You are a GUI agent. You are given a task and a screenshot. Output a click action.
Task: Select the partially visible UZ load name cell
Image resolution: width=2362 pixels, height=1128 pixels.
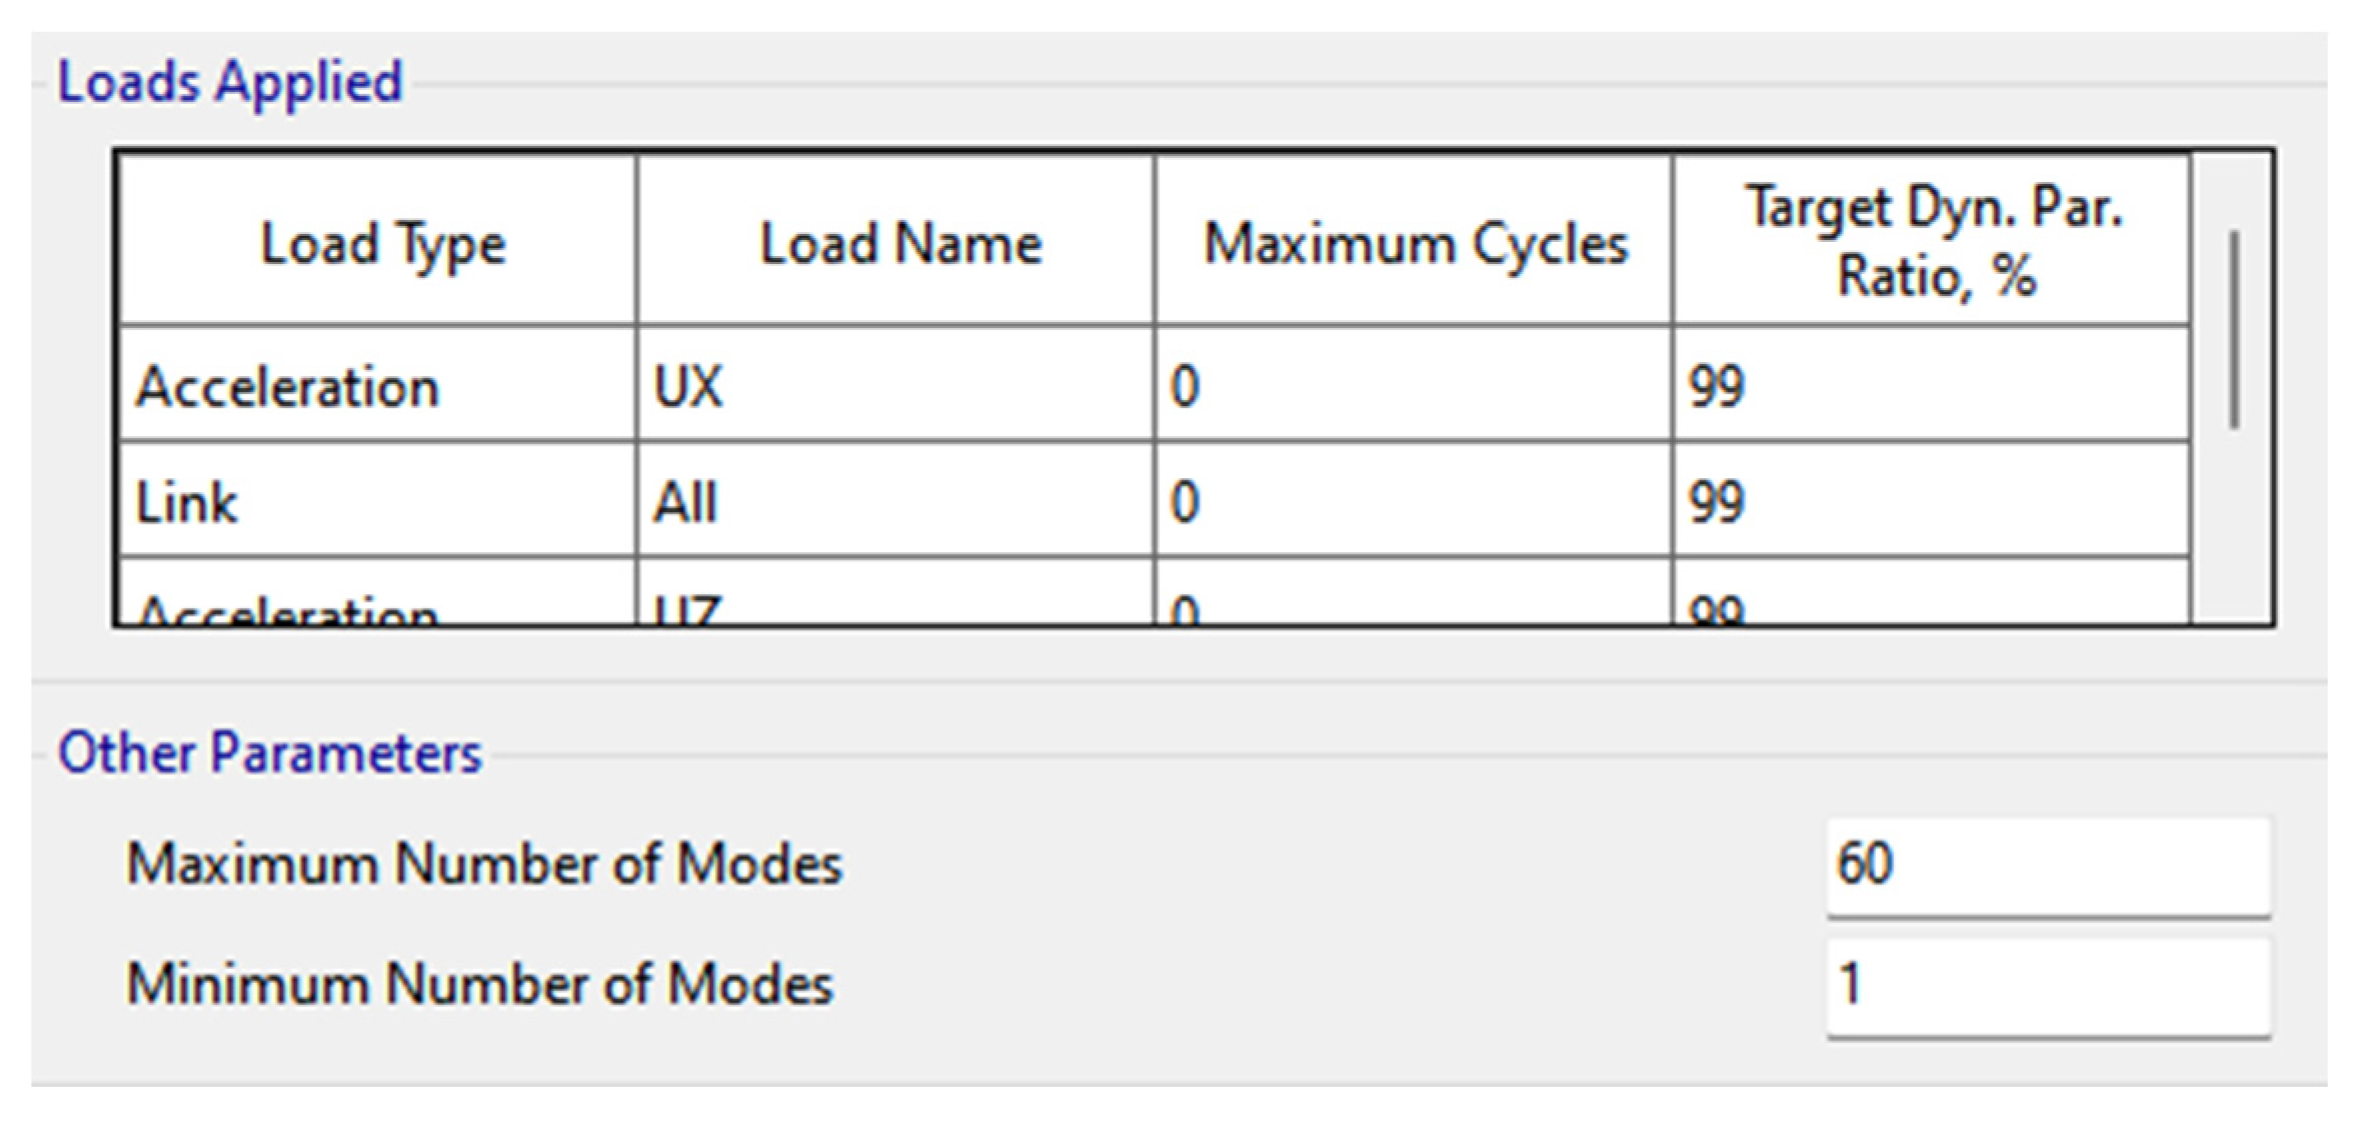895,592
